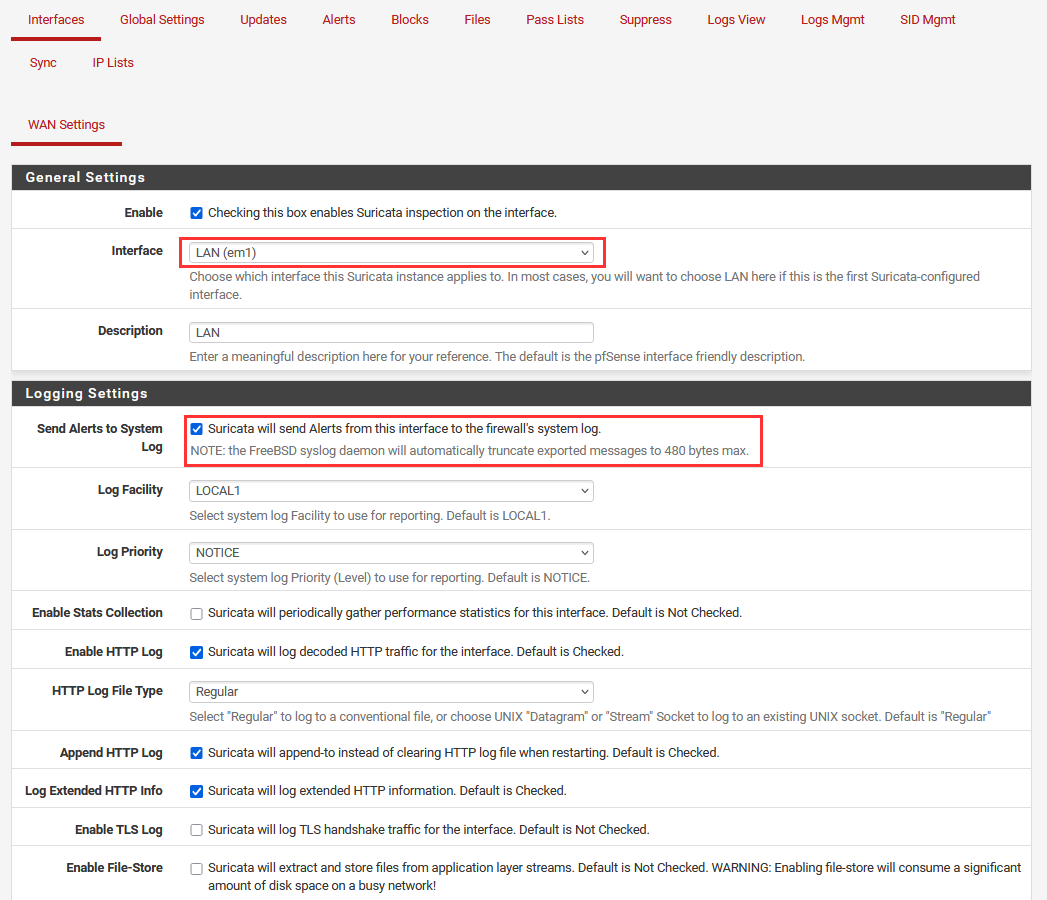Switch to the Alerts tab
The height and width of the screenshot is (900, 1047).
tap(338, 20)
